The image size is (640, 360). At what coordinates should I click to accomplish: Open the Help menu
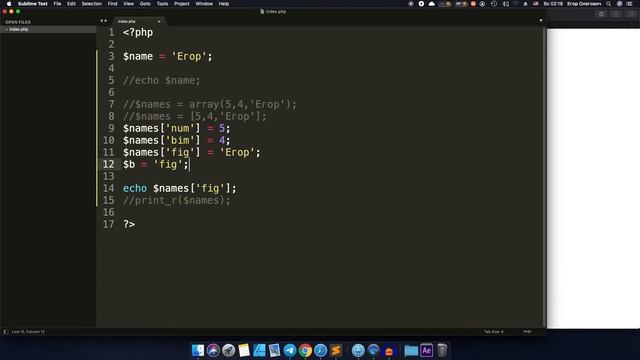click(224, 4)
